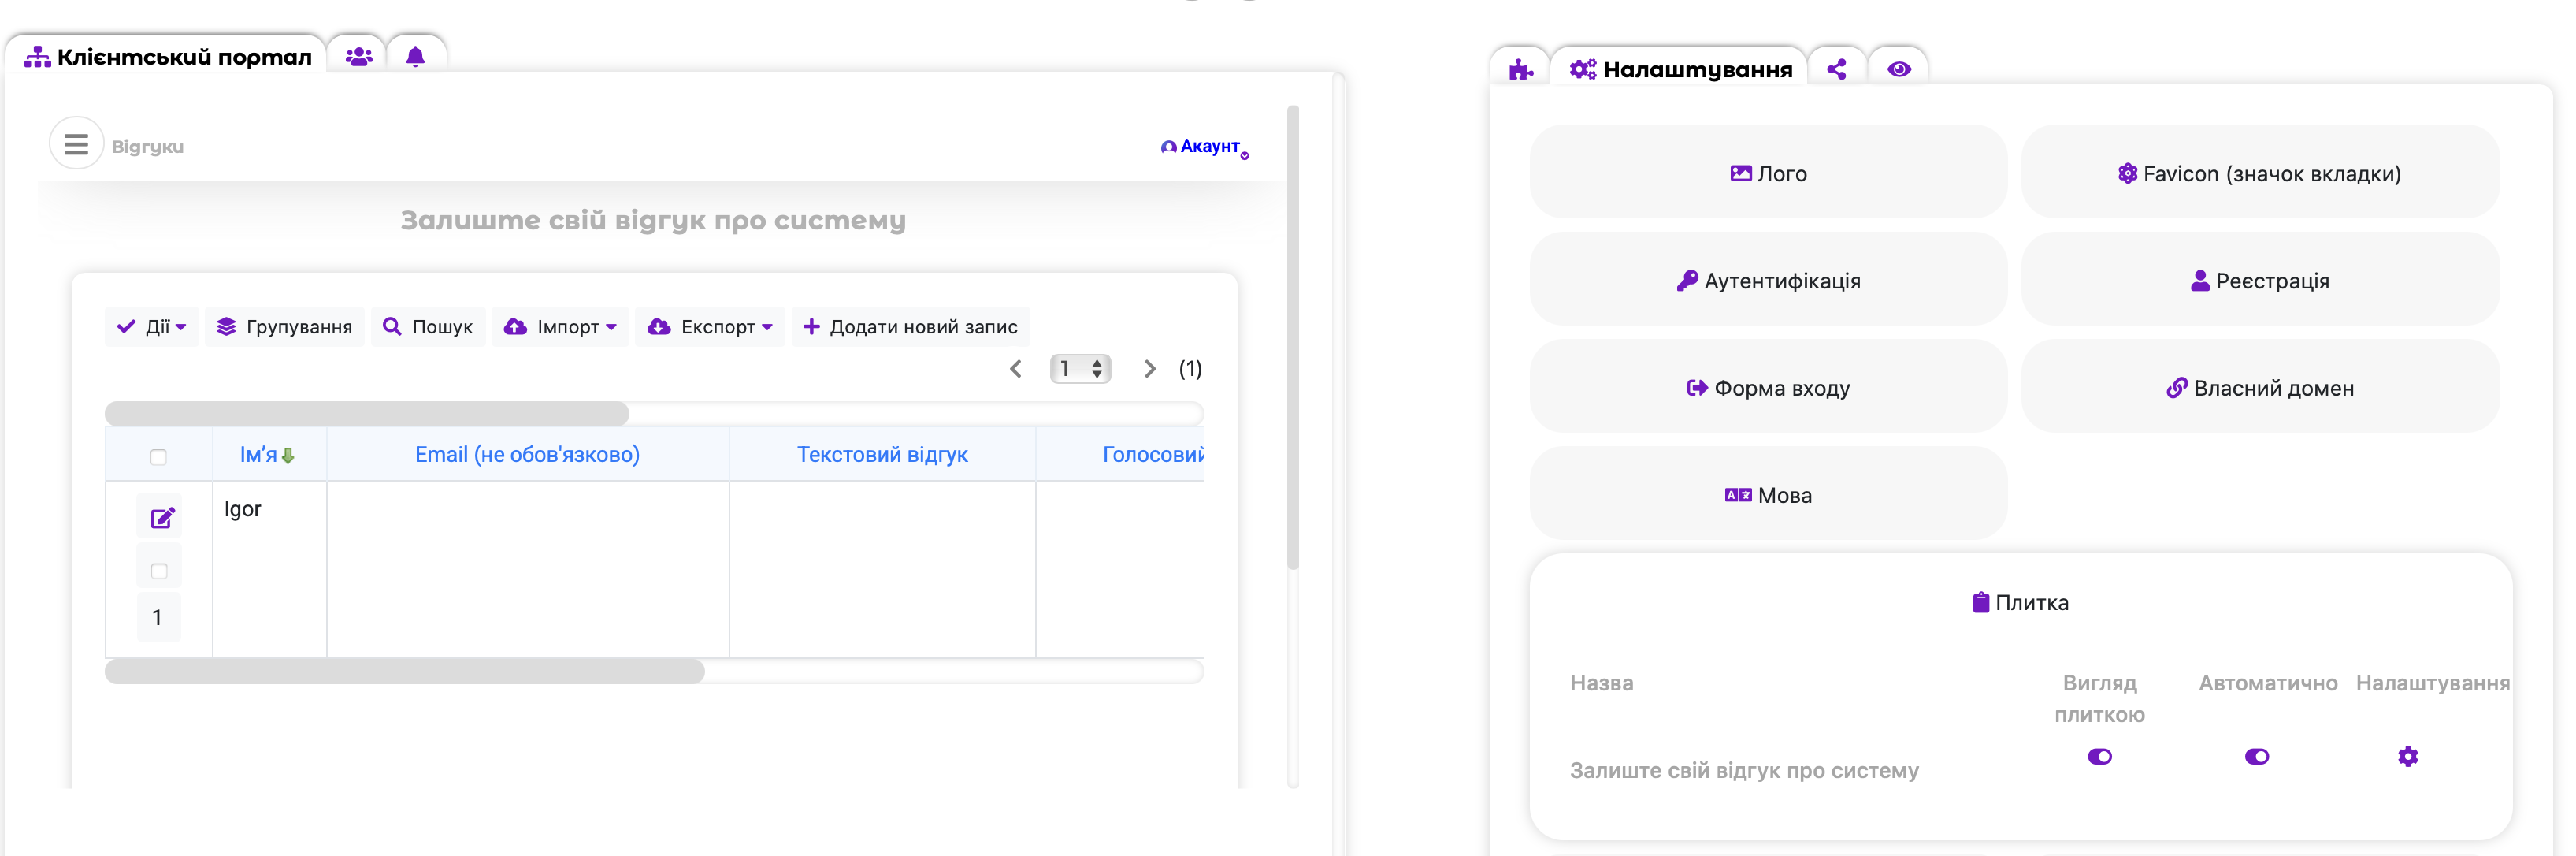This screenshot has width=2576, height=856.
Task: Open the Аутентифікація setting
Action: point(1768,280)
